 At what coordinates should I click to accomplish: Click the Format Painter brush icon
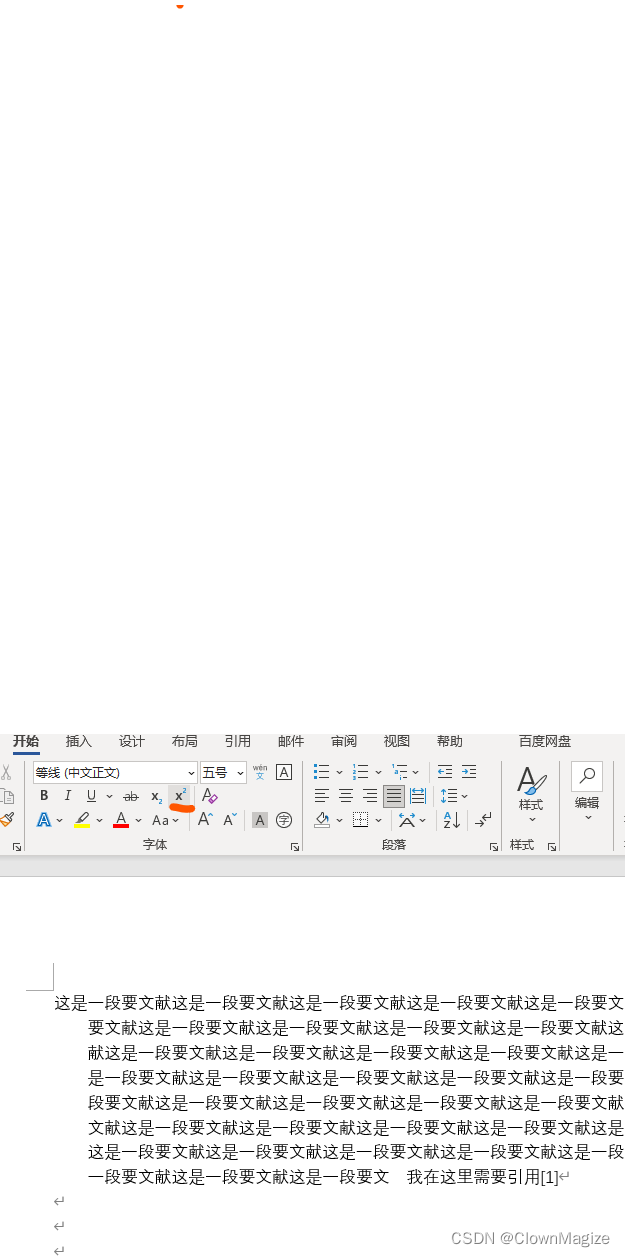point(6,819)
